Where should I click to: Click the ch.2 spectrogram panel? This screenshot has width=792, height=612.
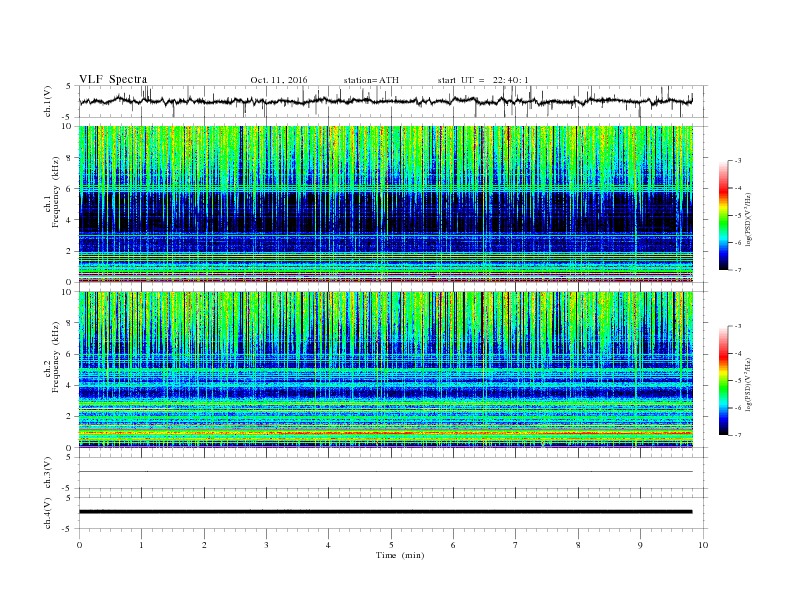[x=386, y=370]
